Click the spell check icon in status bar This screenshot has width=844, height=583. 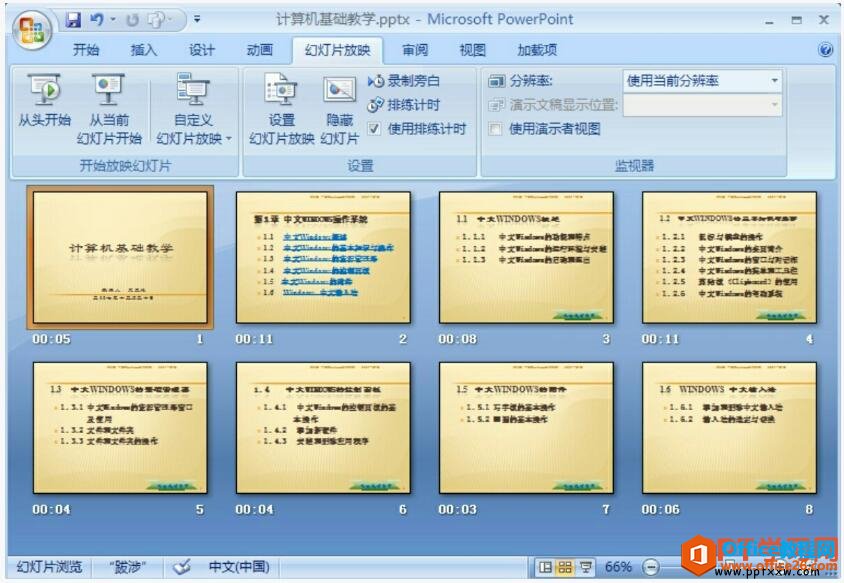182,566
